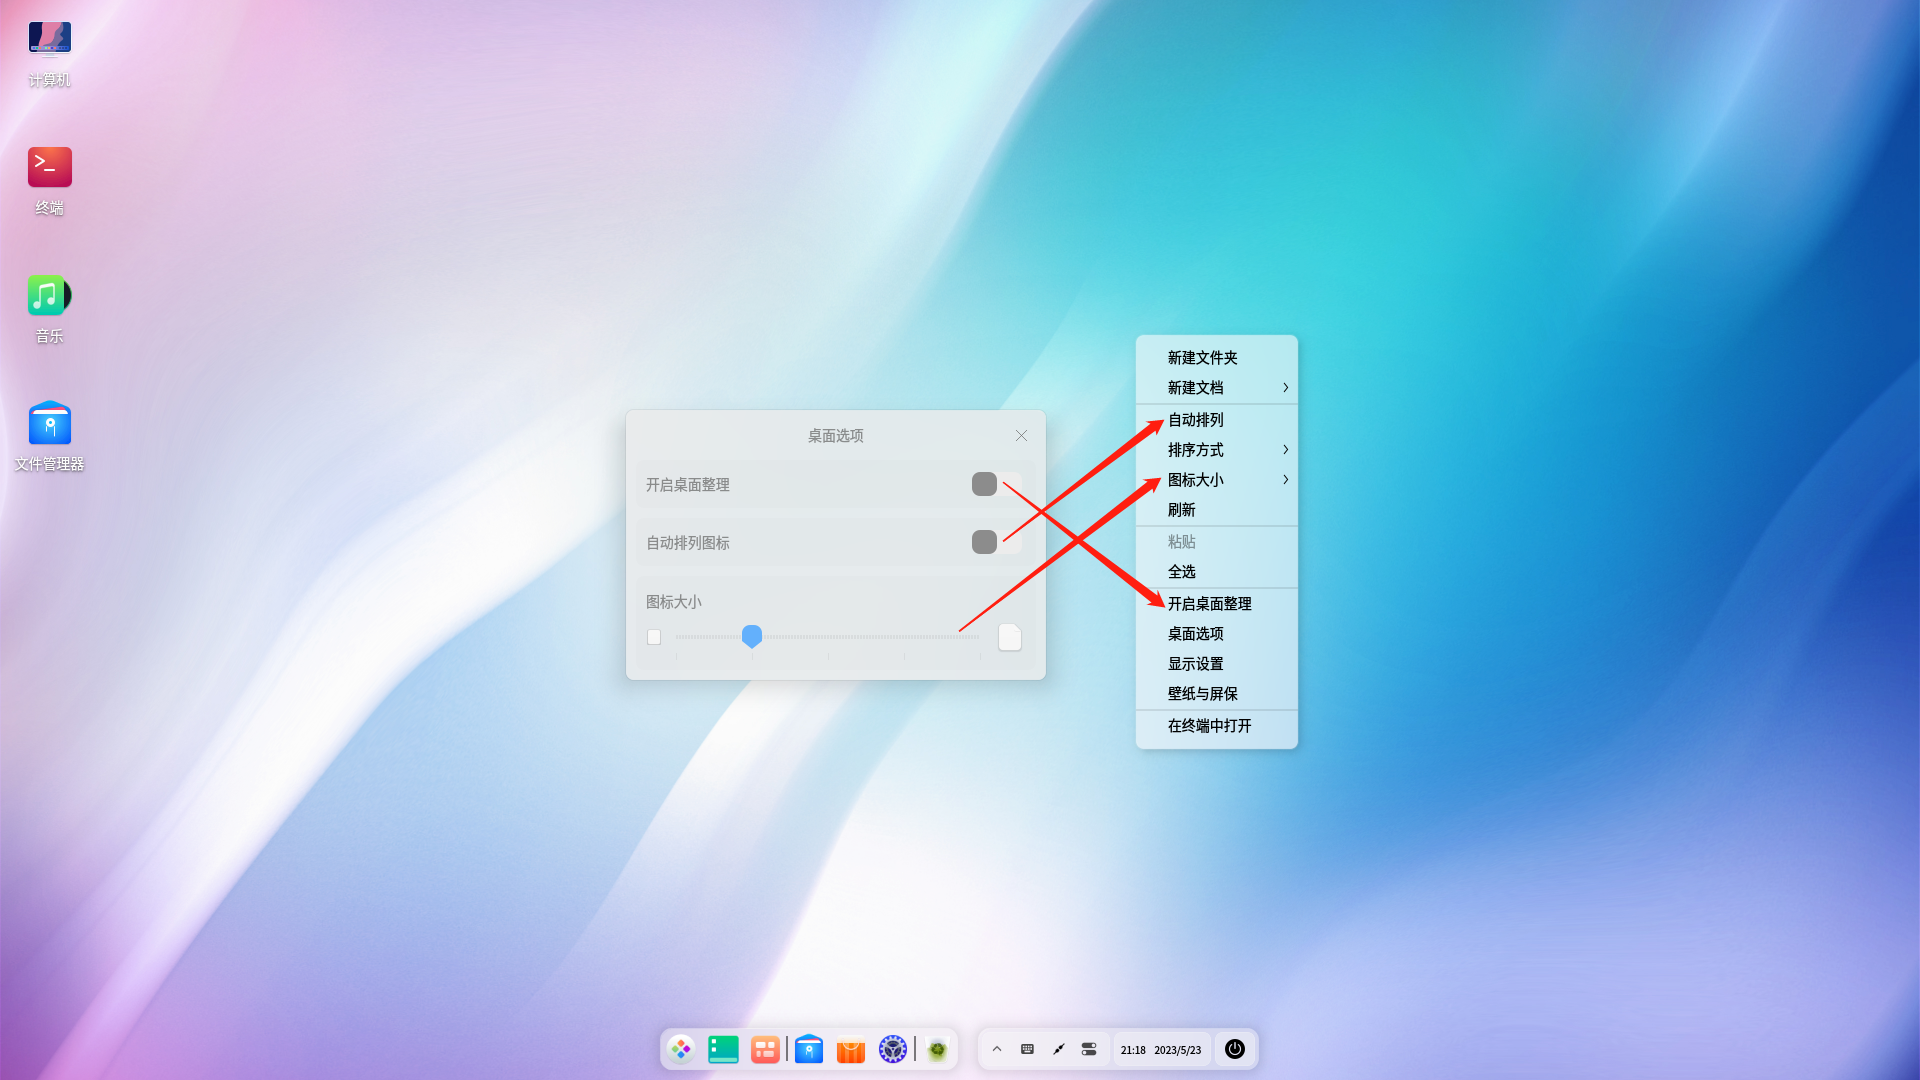The width and height of the screenshot is (1920, 1080).
Task: Expand the 新建文档 submenu
Action: [1286, 388]
